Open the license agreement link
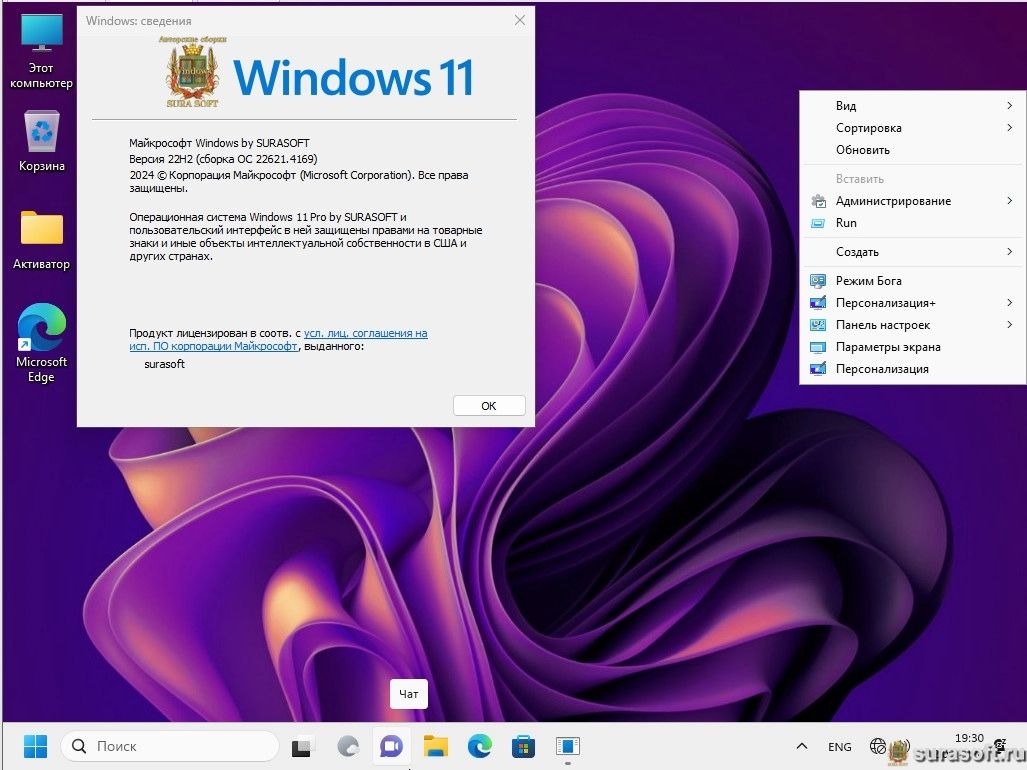 pyautogui.click(x=365, y=333)
